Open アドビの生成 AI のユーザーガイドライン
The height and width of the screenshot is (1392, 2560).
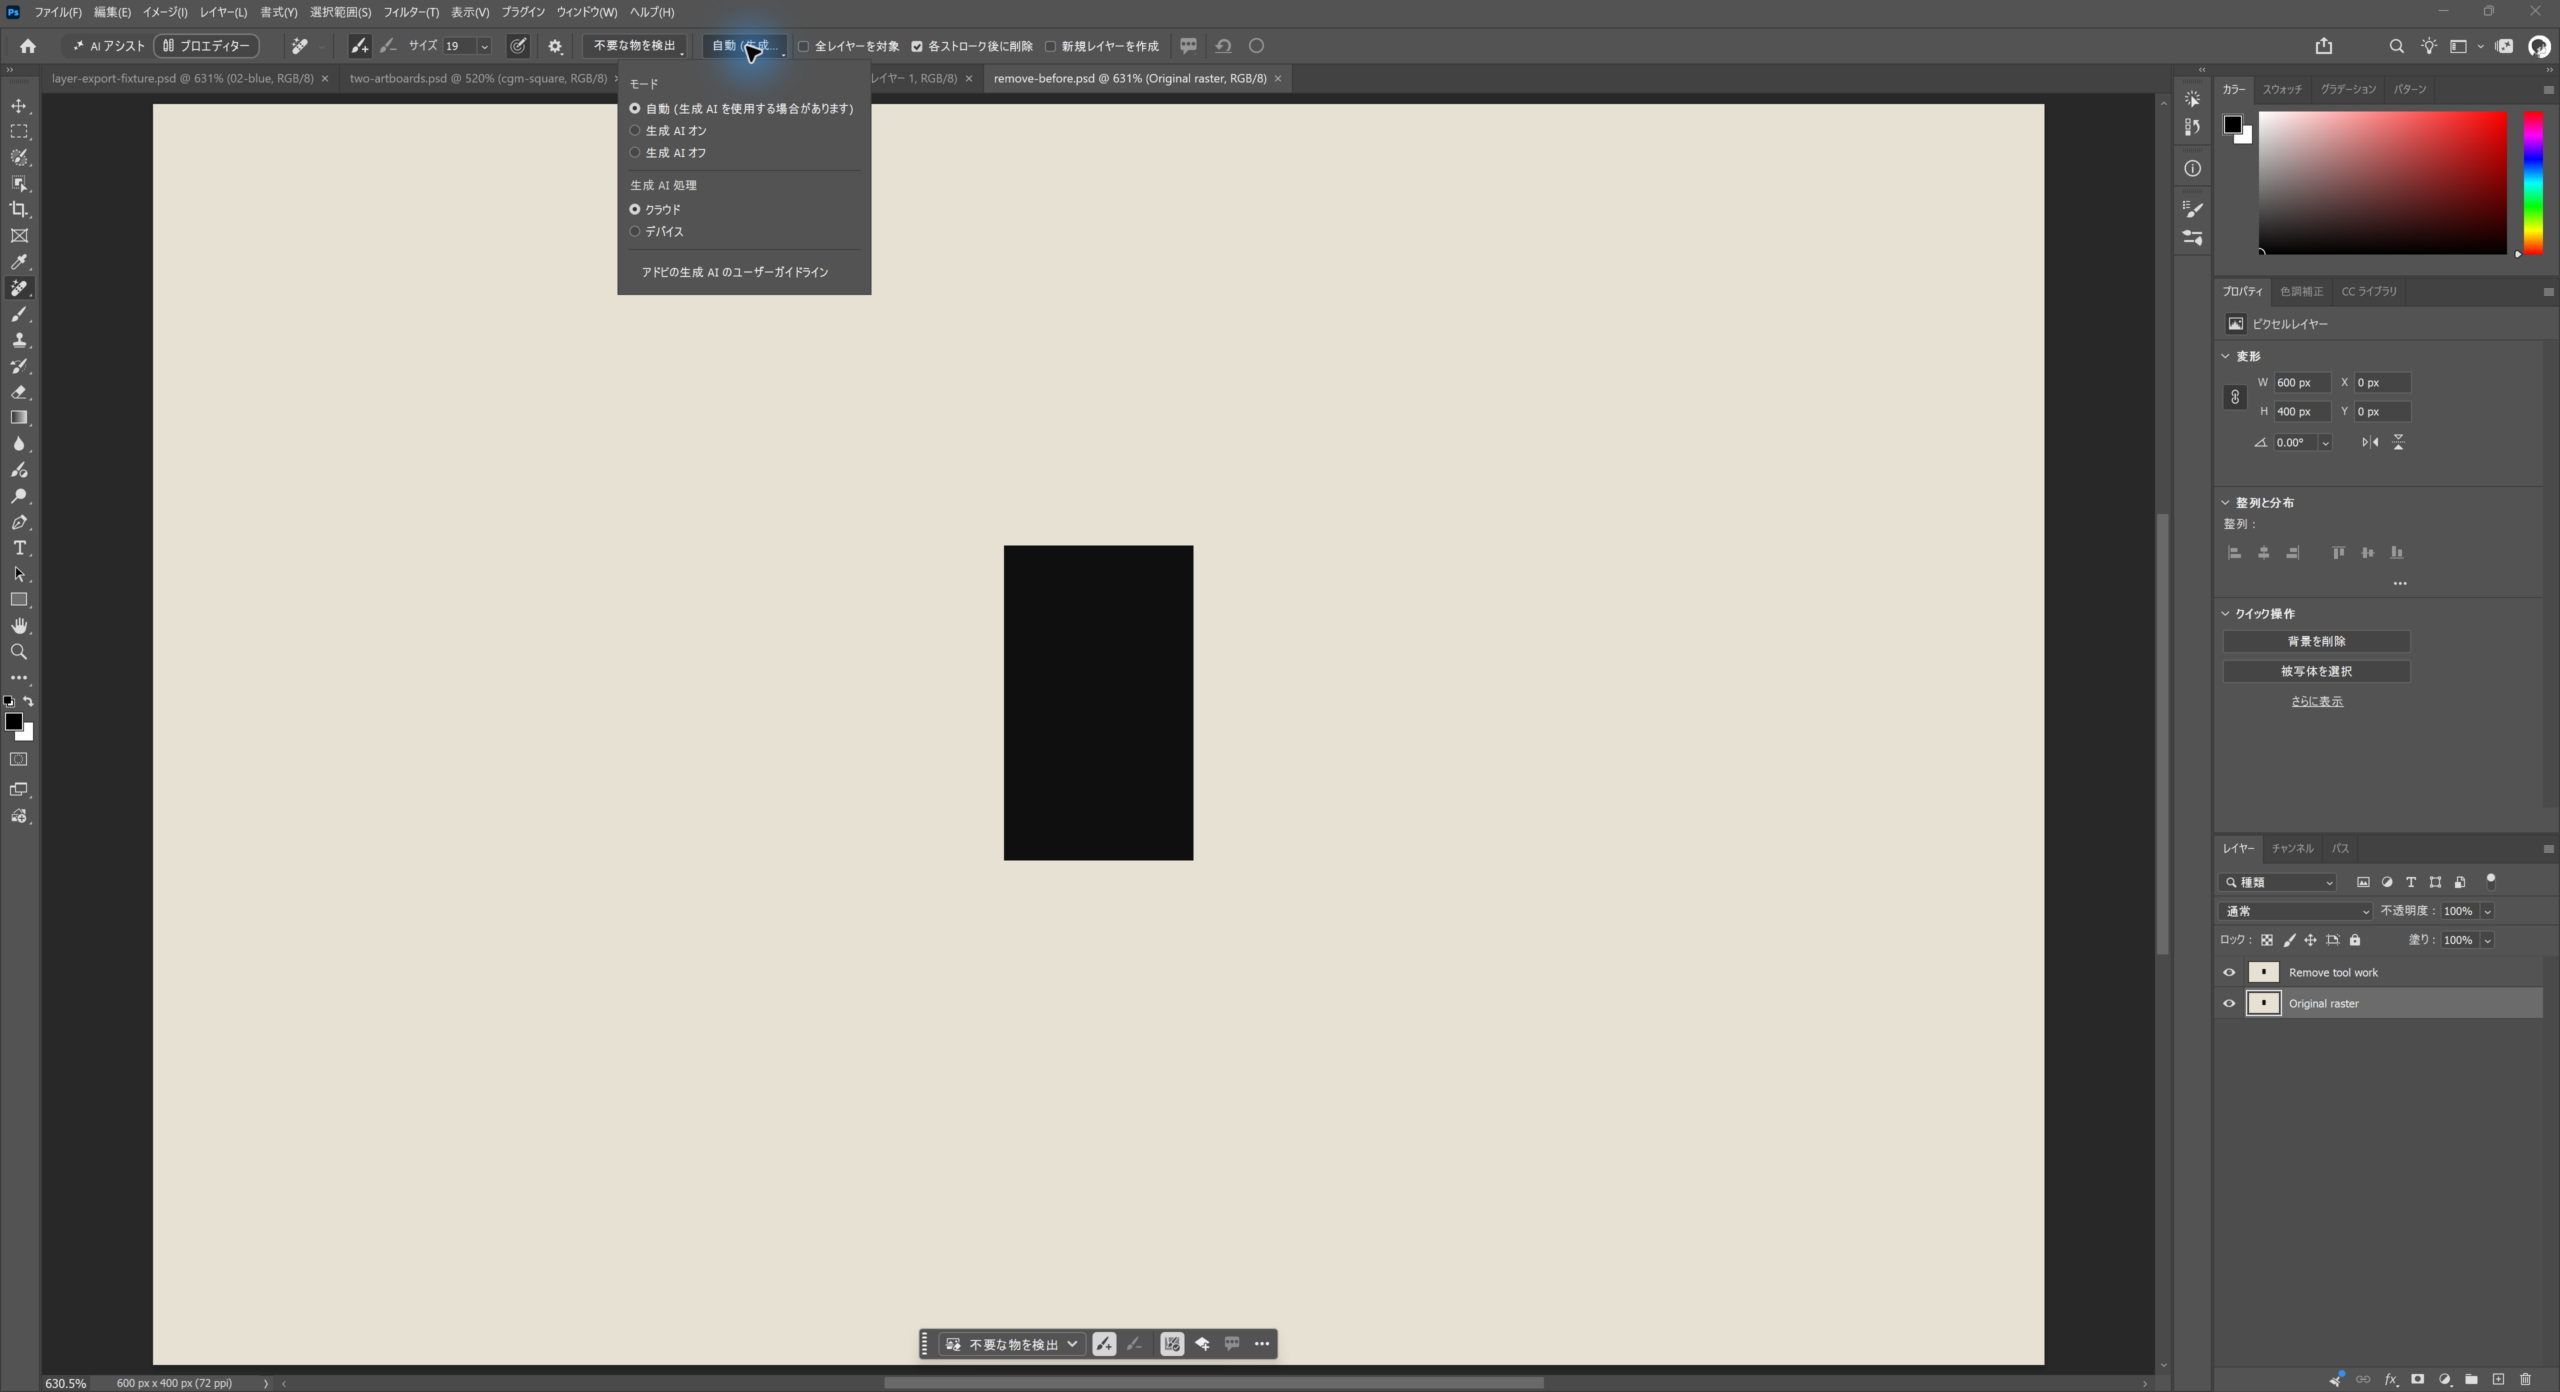[735, 273]
